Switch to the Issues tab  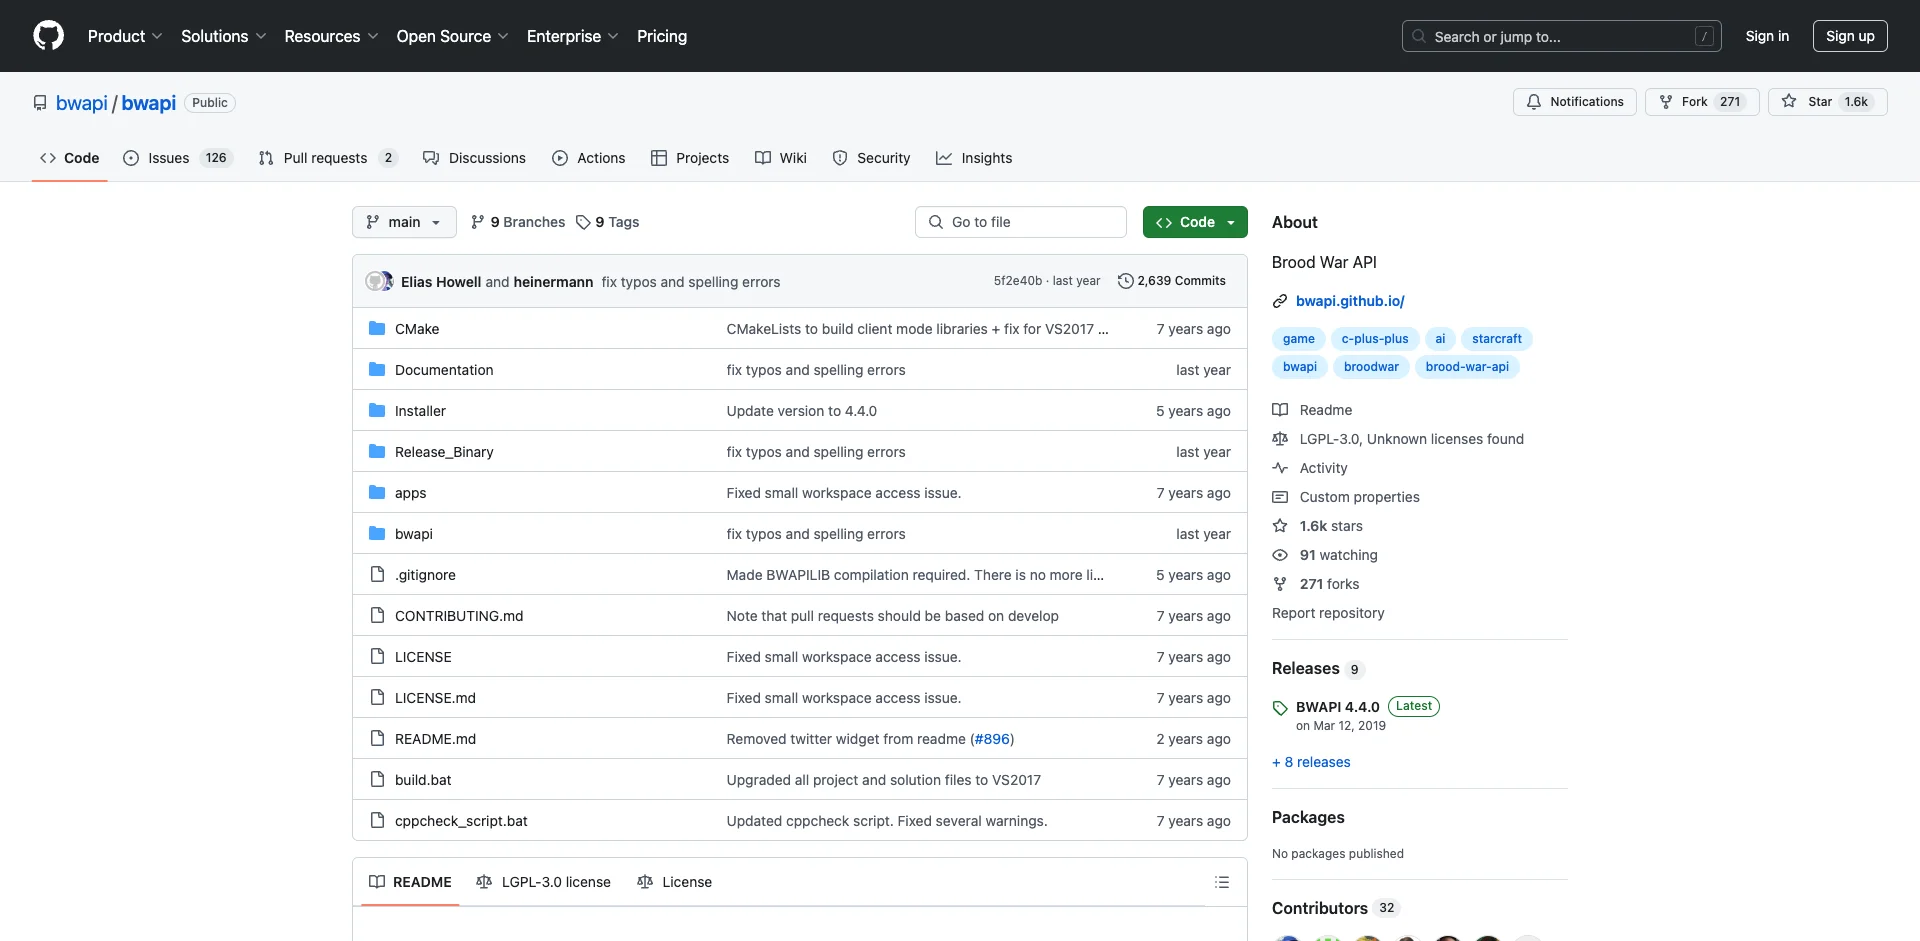[177, 158]
